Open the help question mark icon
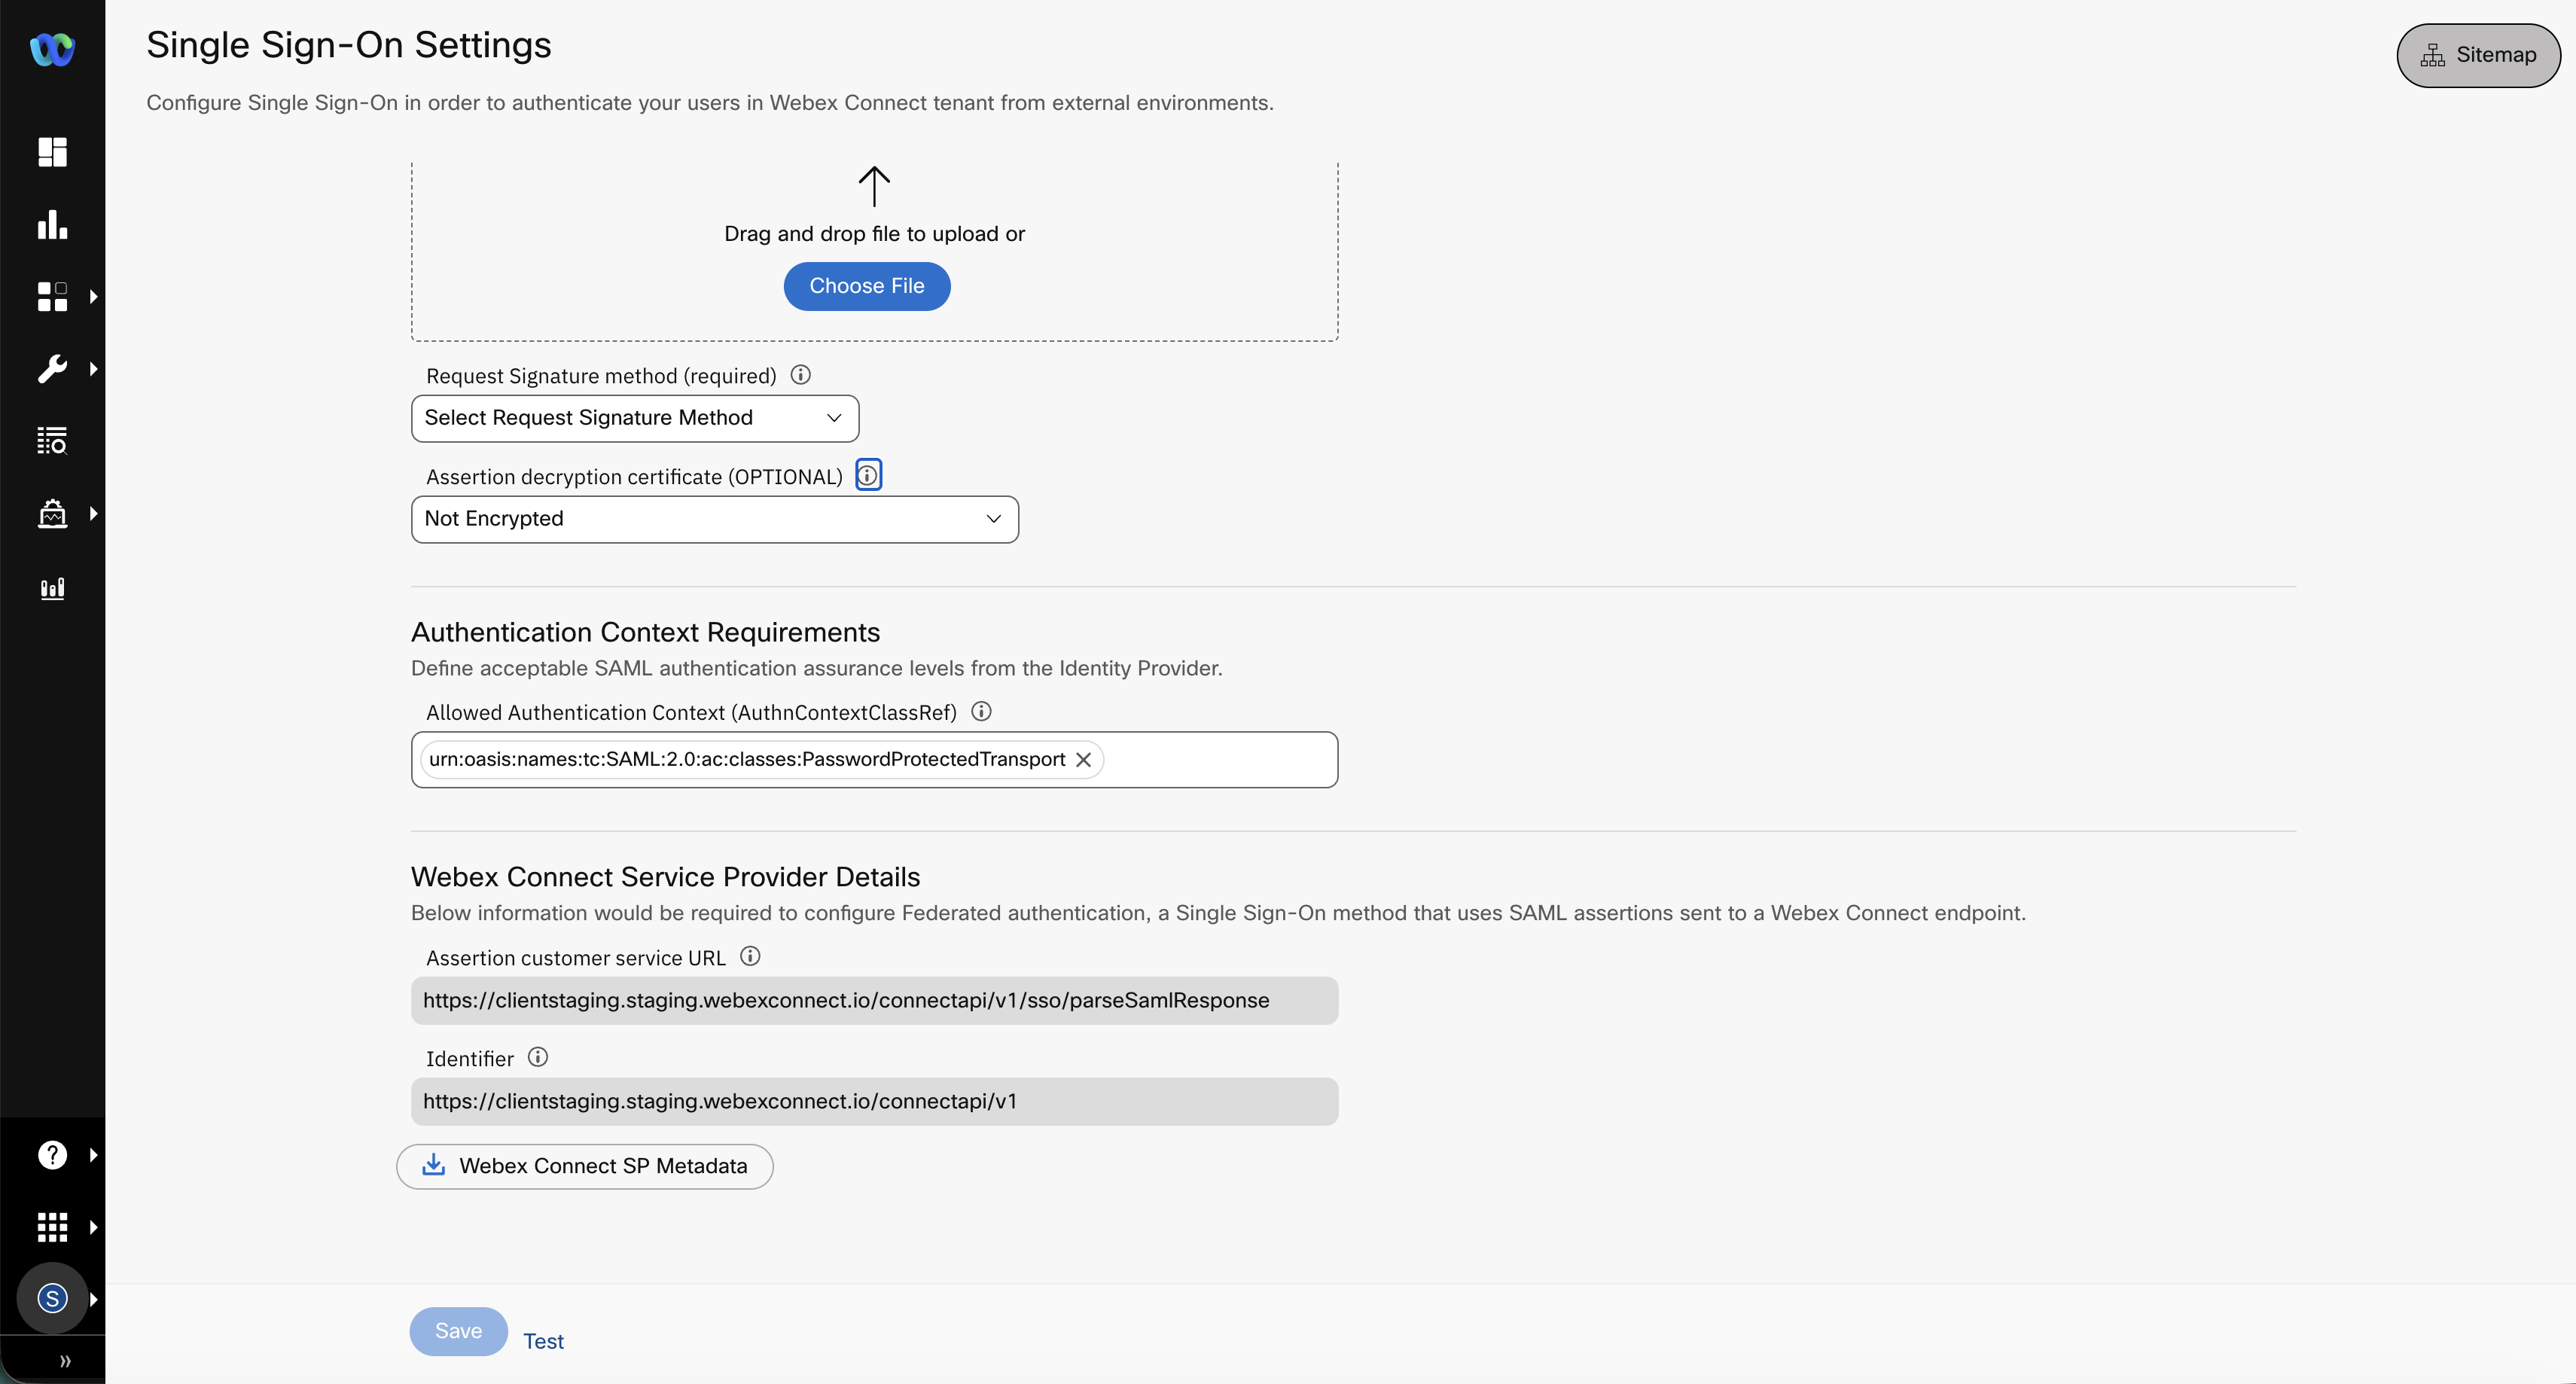This screenshot has height=1384, width=2576. click(x=52, y=1155)
